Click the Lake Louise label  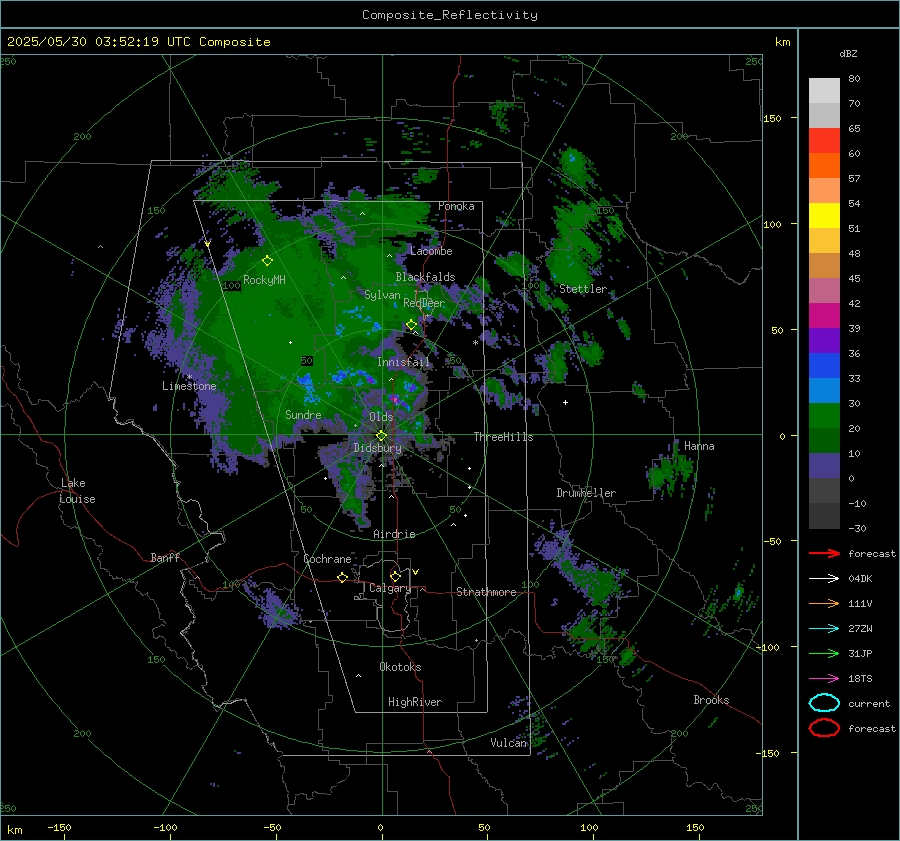pyautogui.click(x=77, y=491)
